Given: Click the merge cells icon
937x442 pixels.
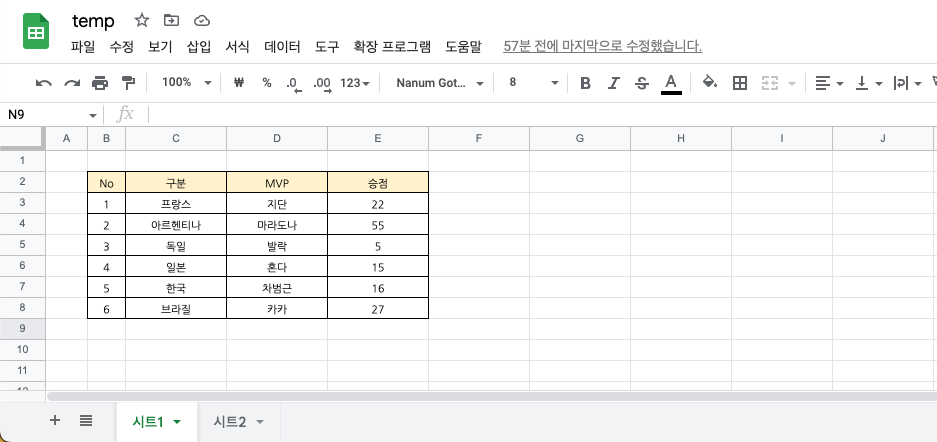Looking at the screenshot, I should (770, 83).
